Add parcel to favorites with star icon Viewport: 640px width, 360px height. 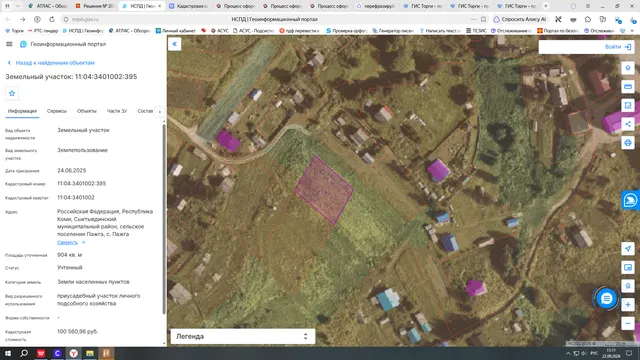tap(12, 93)
